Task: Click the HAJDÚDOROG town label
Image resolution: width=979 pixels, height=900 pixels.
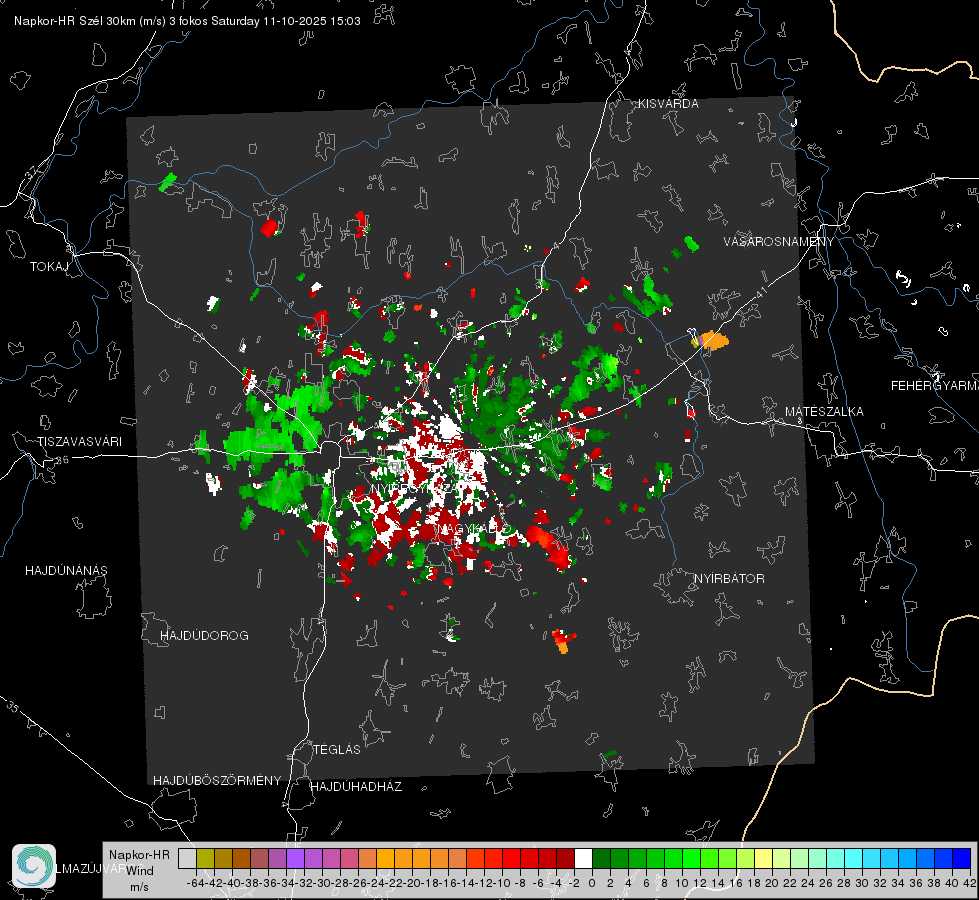Action: tap(204, 636)
